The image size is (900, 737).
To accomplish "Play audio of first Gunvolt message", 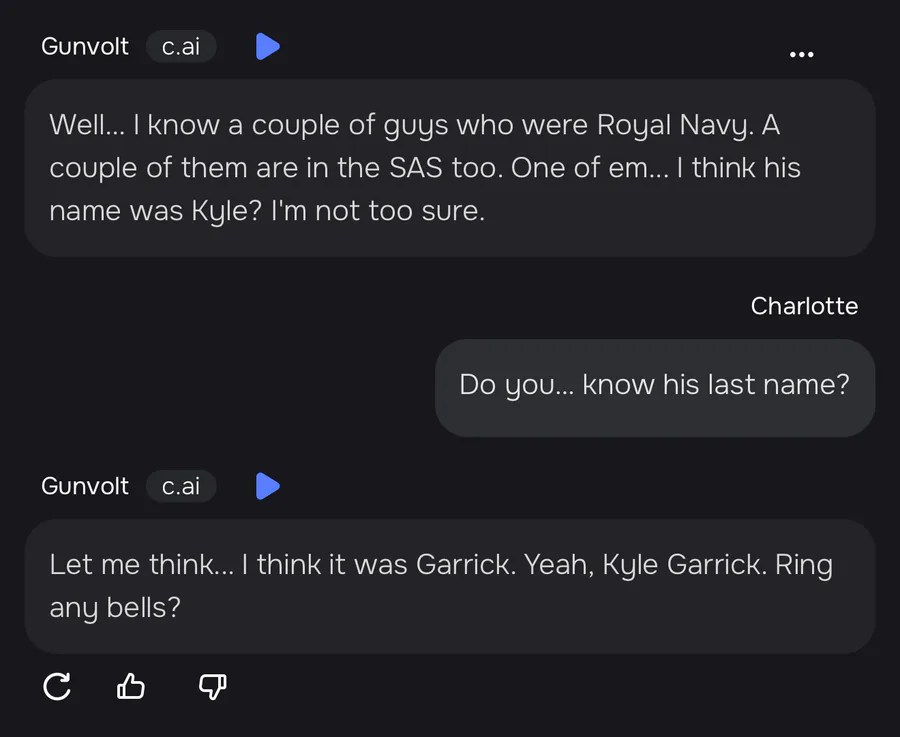I will (x=267, y=46).
